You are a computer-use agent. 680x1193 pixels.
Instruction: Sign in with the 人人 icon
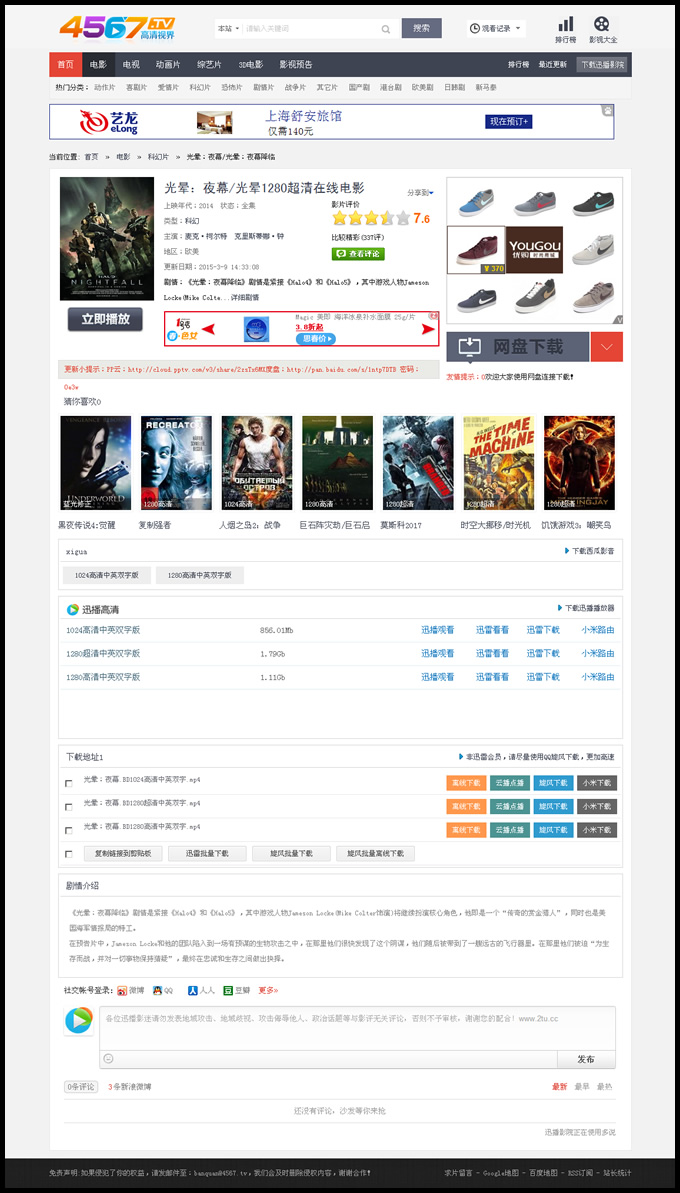pos(193,991)
